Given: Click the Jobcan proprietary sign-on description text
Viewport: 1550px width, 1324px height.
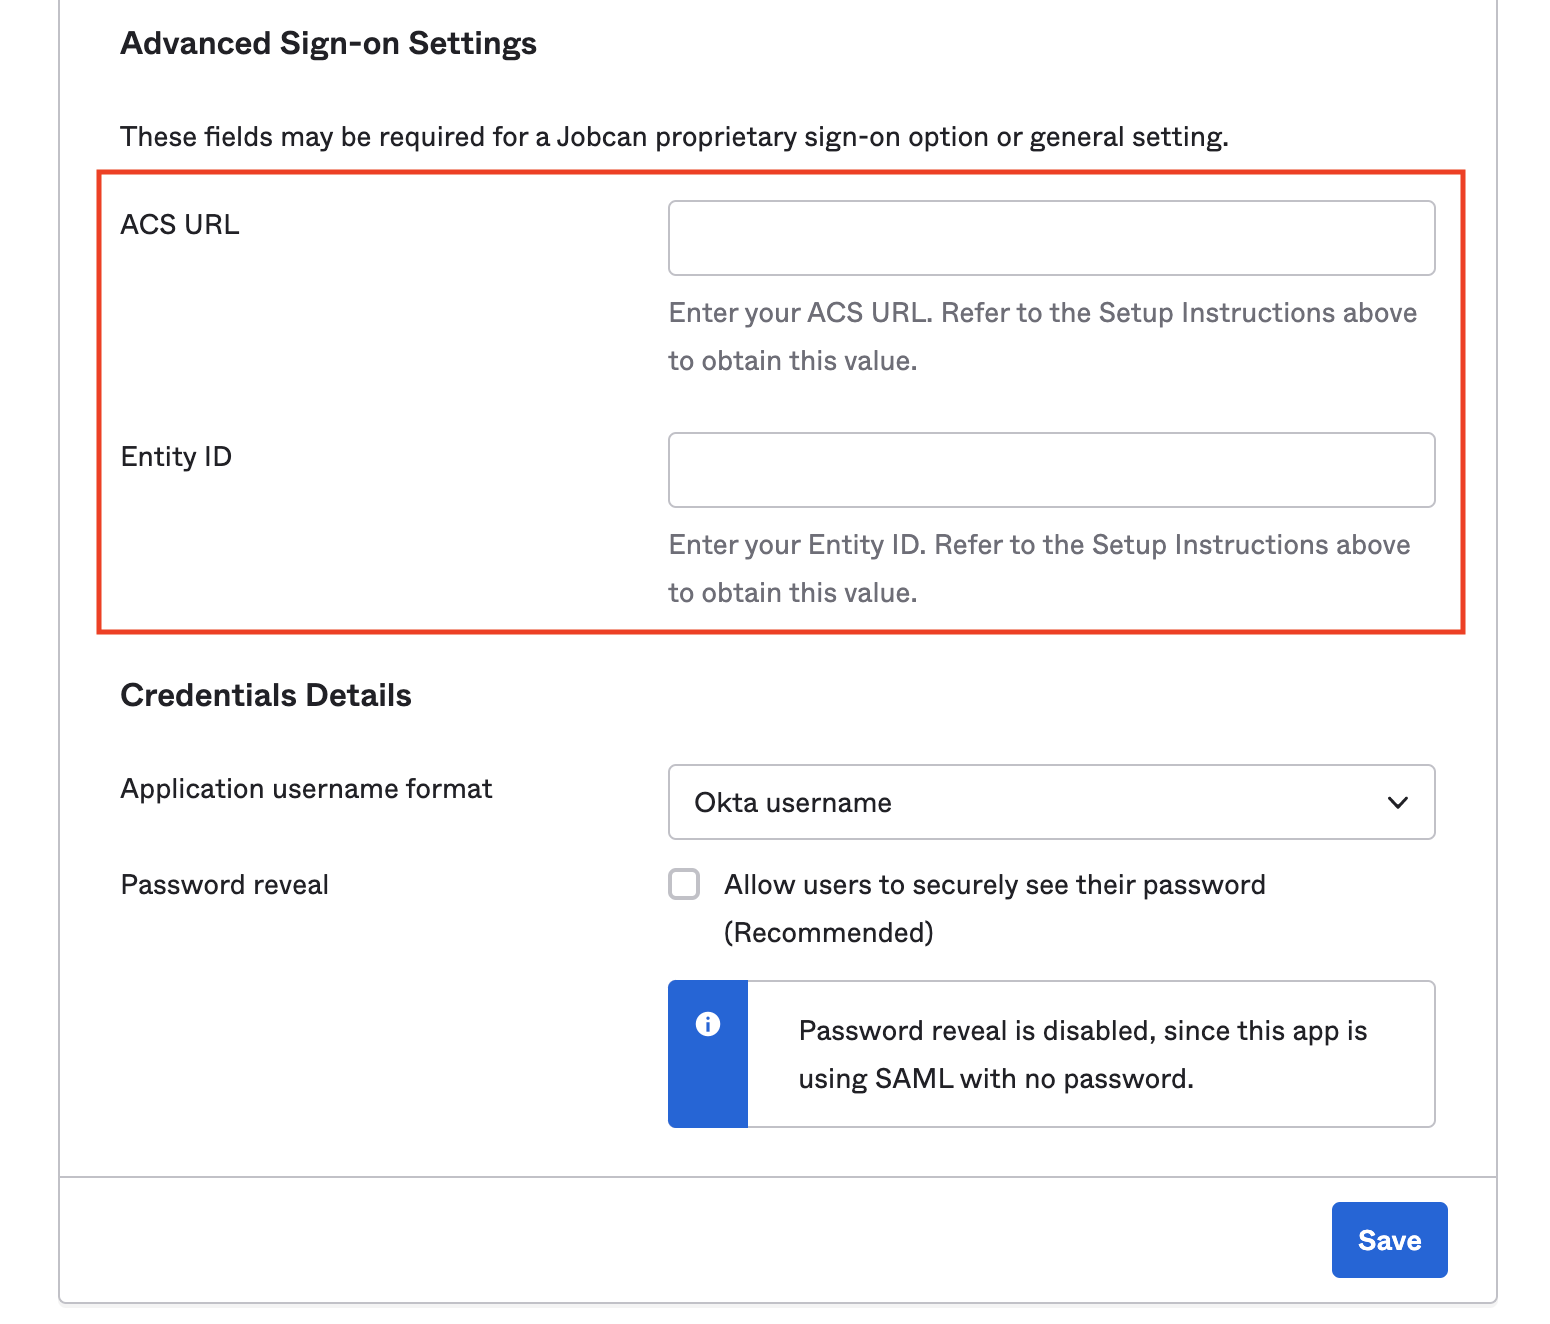Looking at the screenshot, I should [x=674, y=137].
